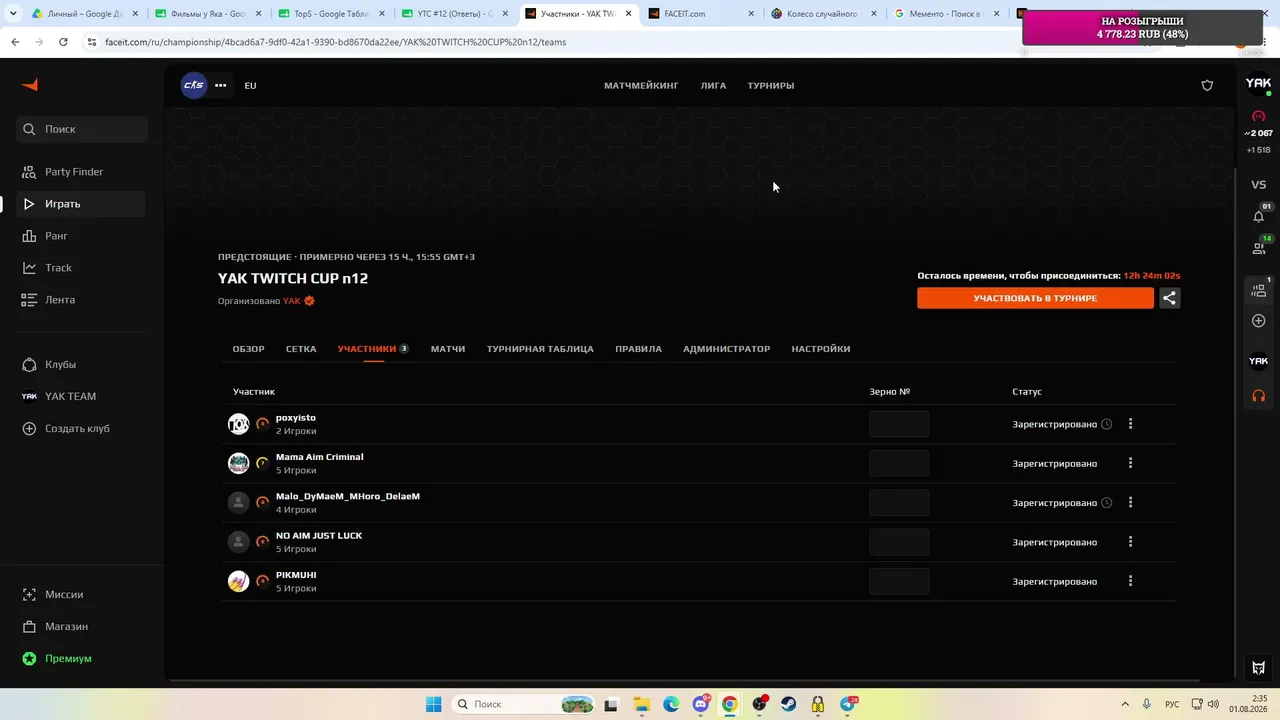Viewport: 1280px width, 720px height.
Task: Open team NO AIM JUST LUCK
Action: [319, 536]
